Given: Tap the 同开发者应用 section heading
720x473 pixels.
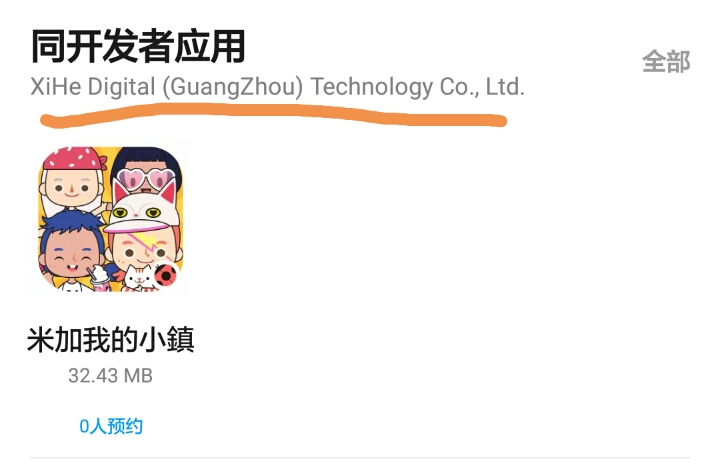Looking at the screenshot, I should point(138,46).
